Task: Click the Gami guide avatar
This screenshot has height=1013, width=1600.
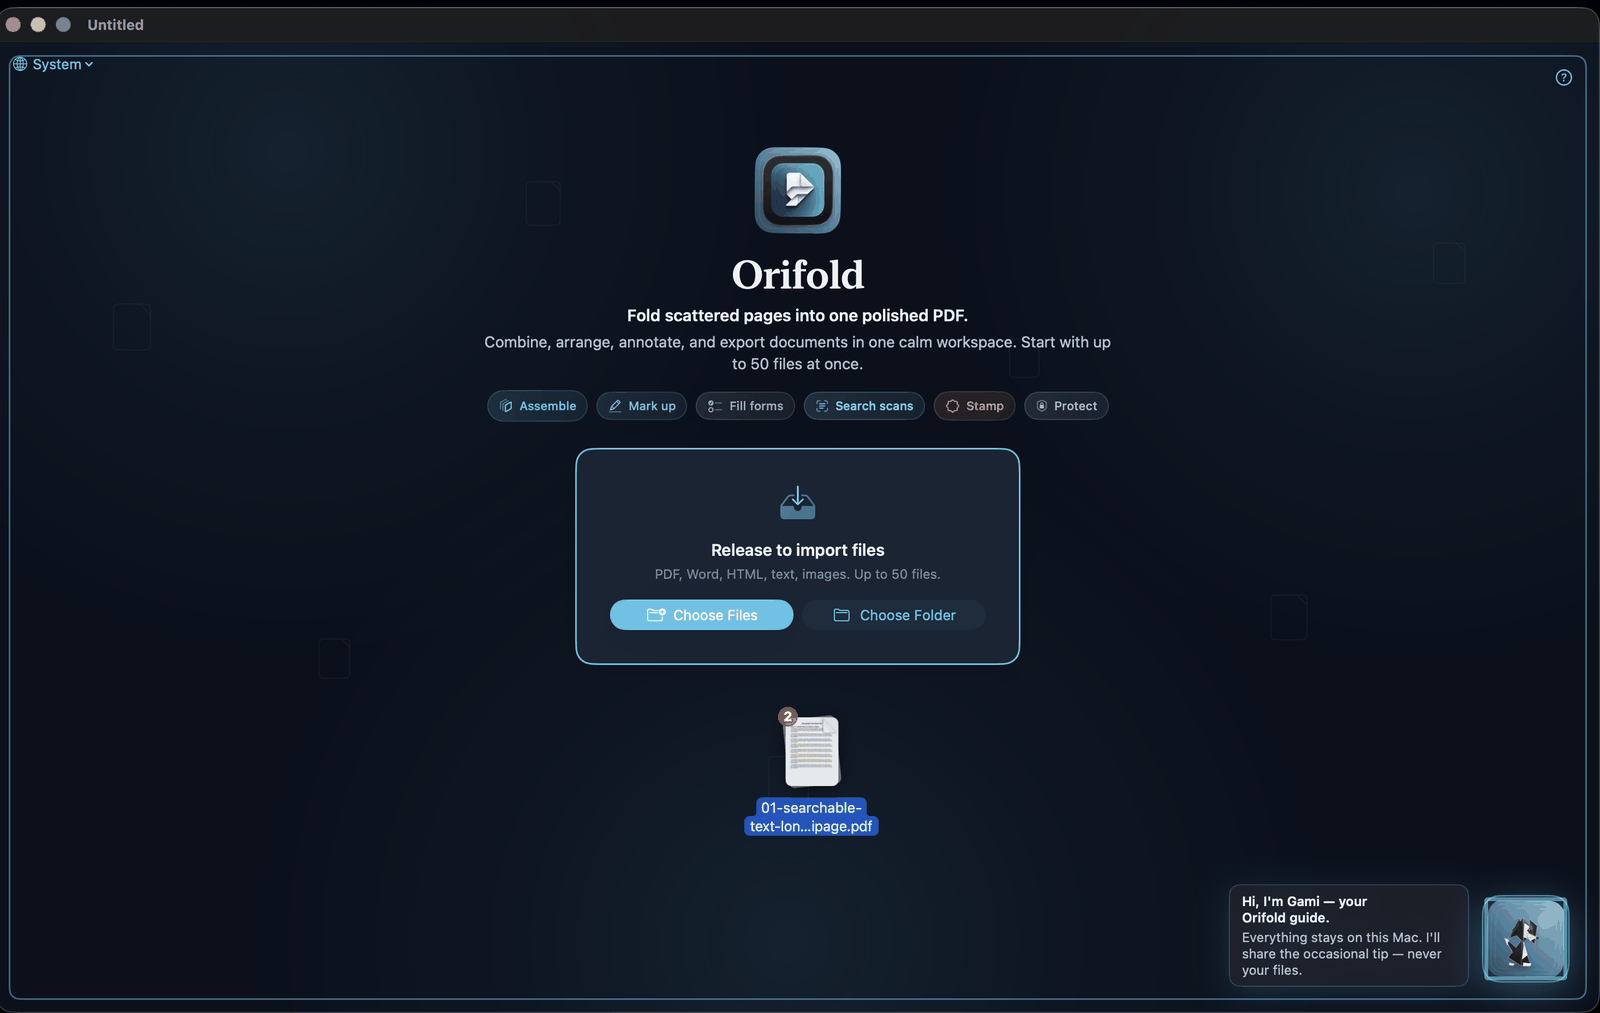Action: [x=1525, y=938]
